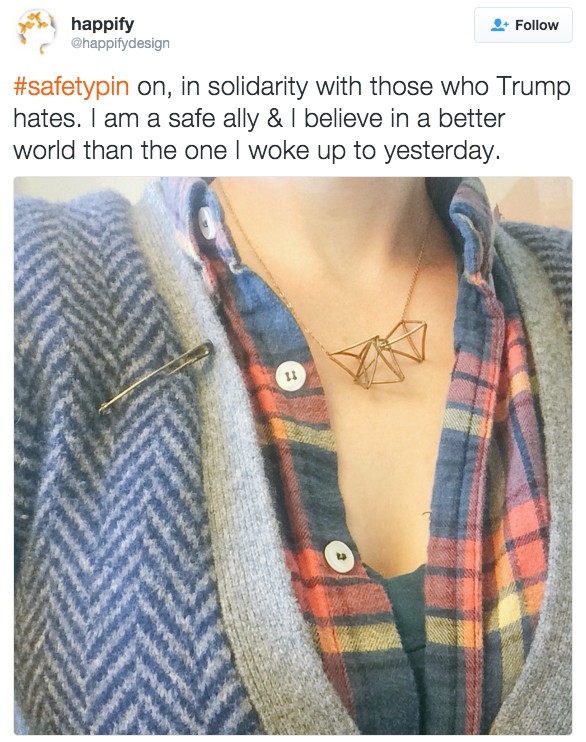Viewport: 586px width, 742px height.
Task: Click the topmost white shirt button
Action: coord(207,222)
